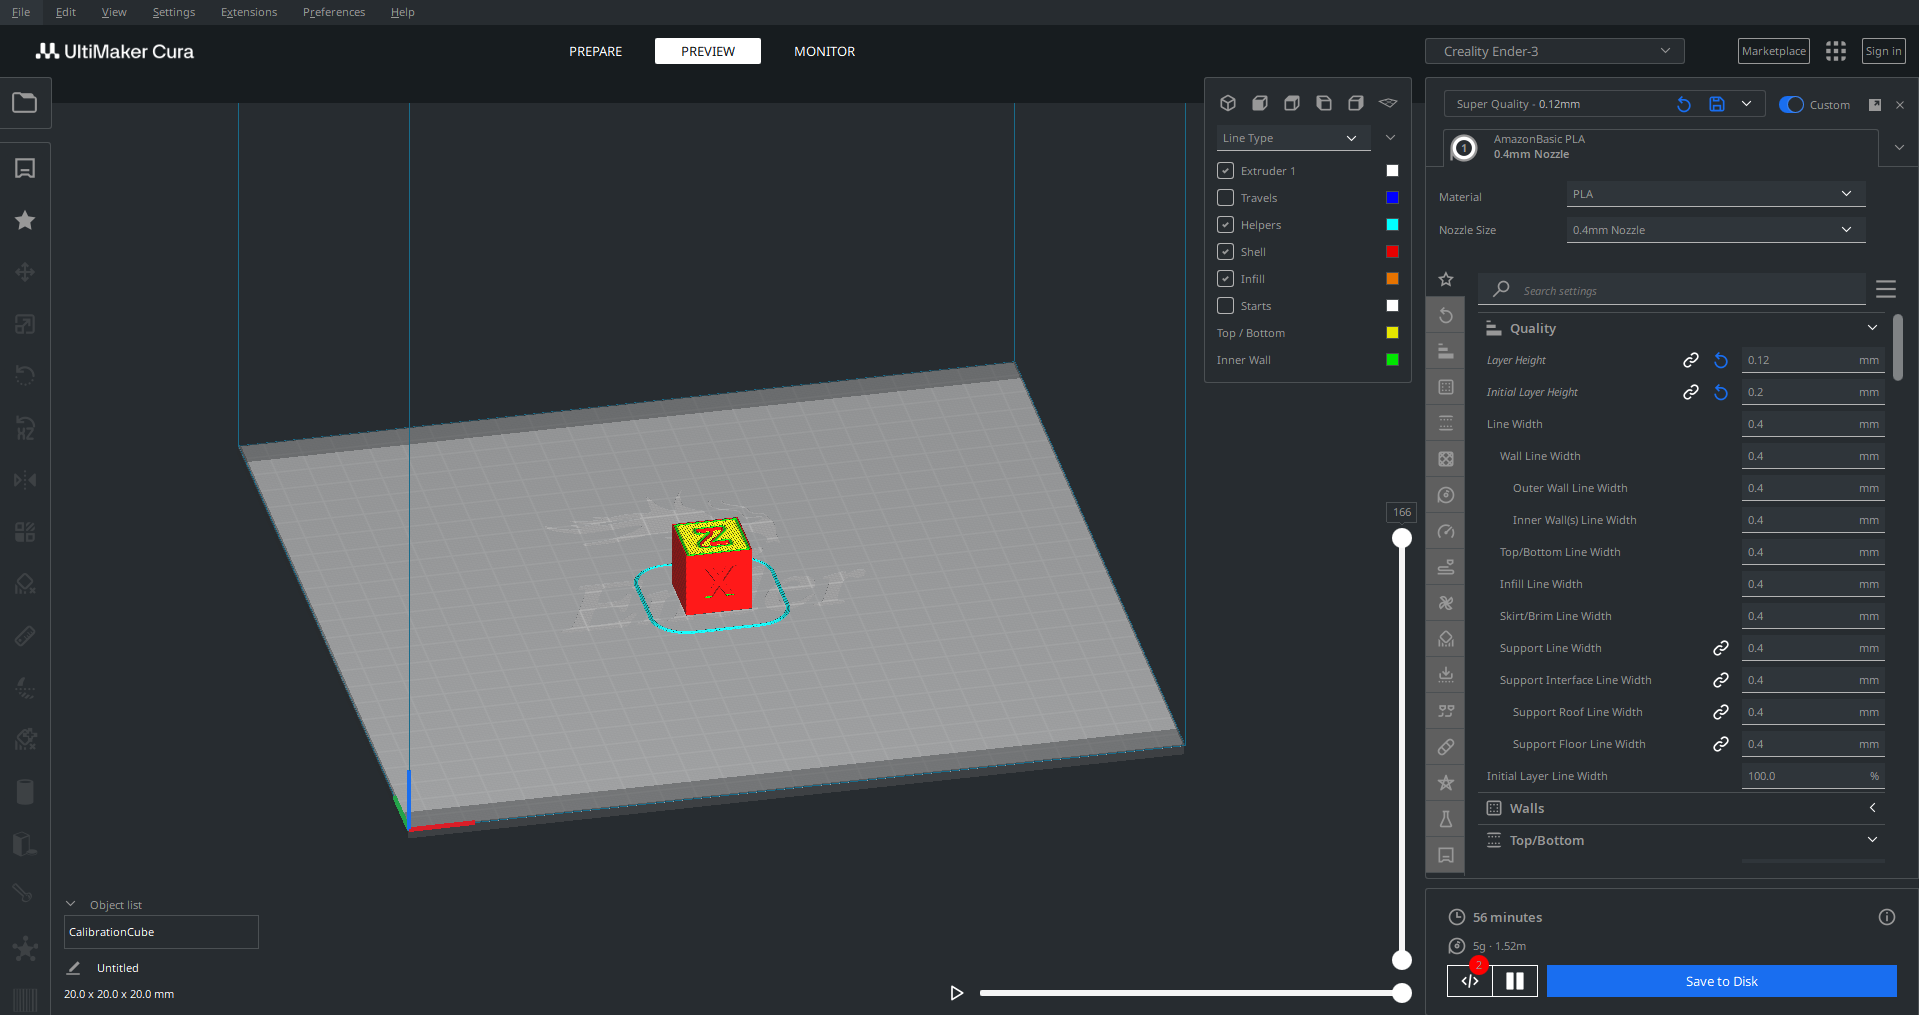This screenshot has height=1015, width=1919.
Task: Click the Save to Disk button
Action: (1720, 981)
